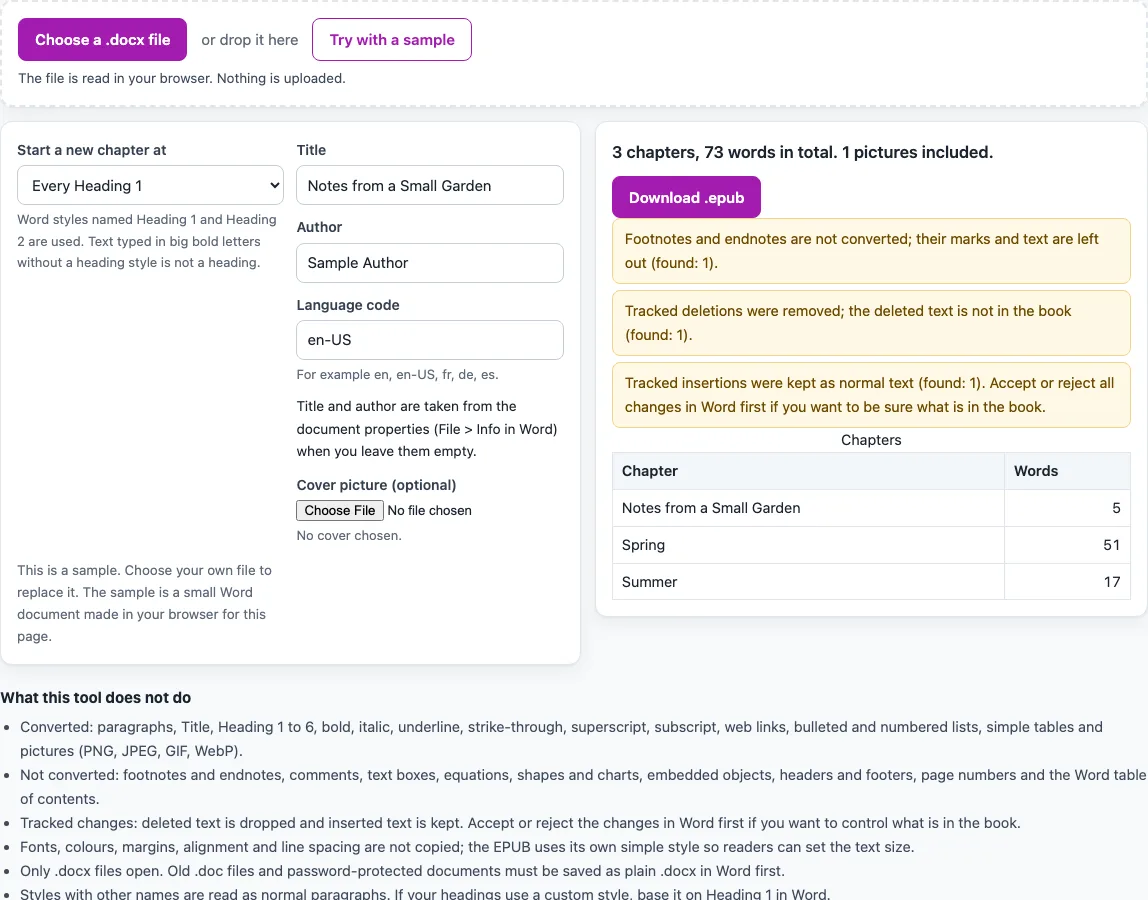Click the footnotes and endnotes warning notice
This screenshot has height=900, width=1148.
[871, 250]
